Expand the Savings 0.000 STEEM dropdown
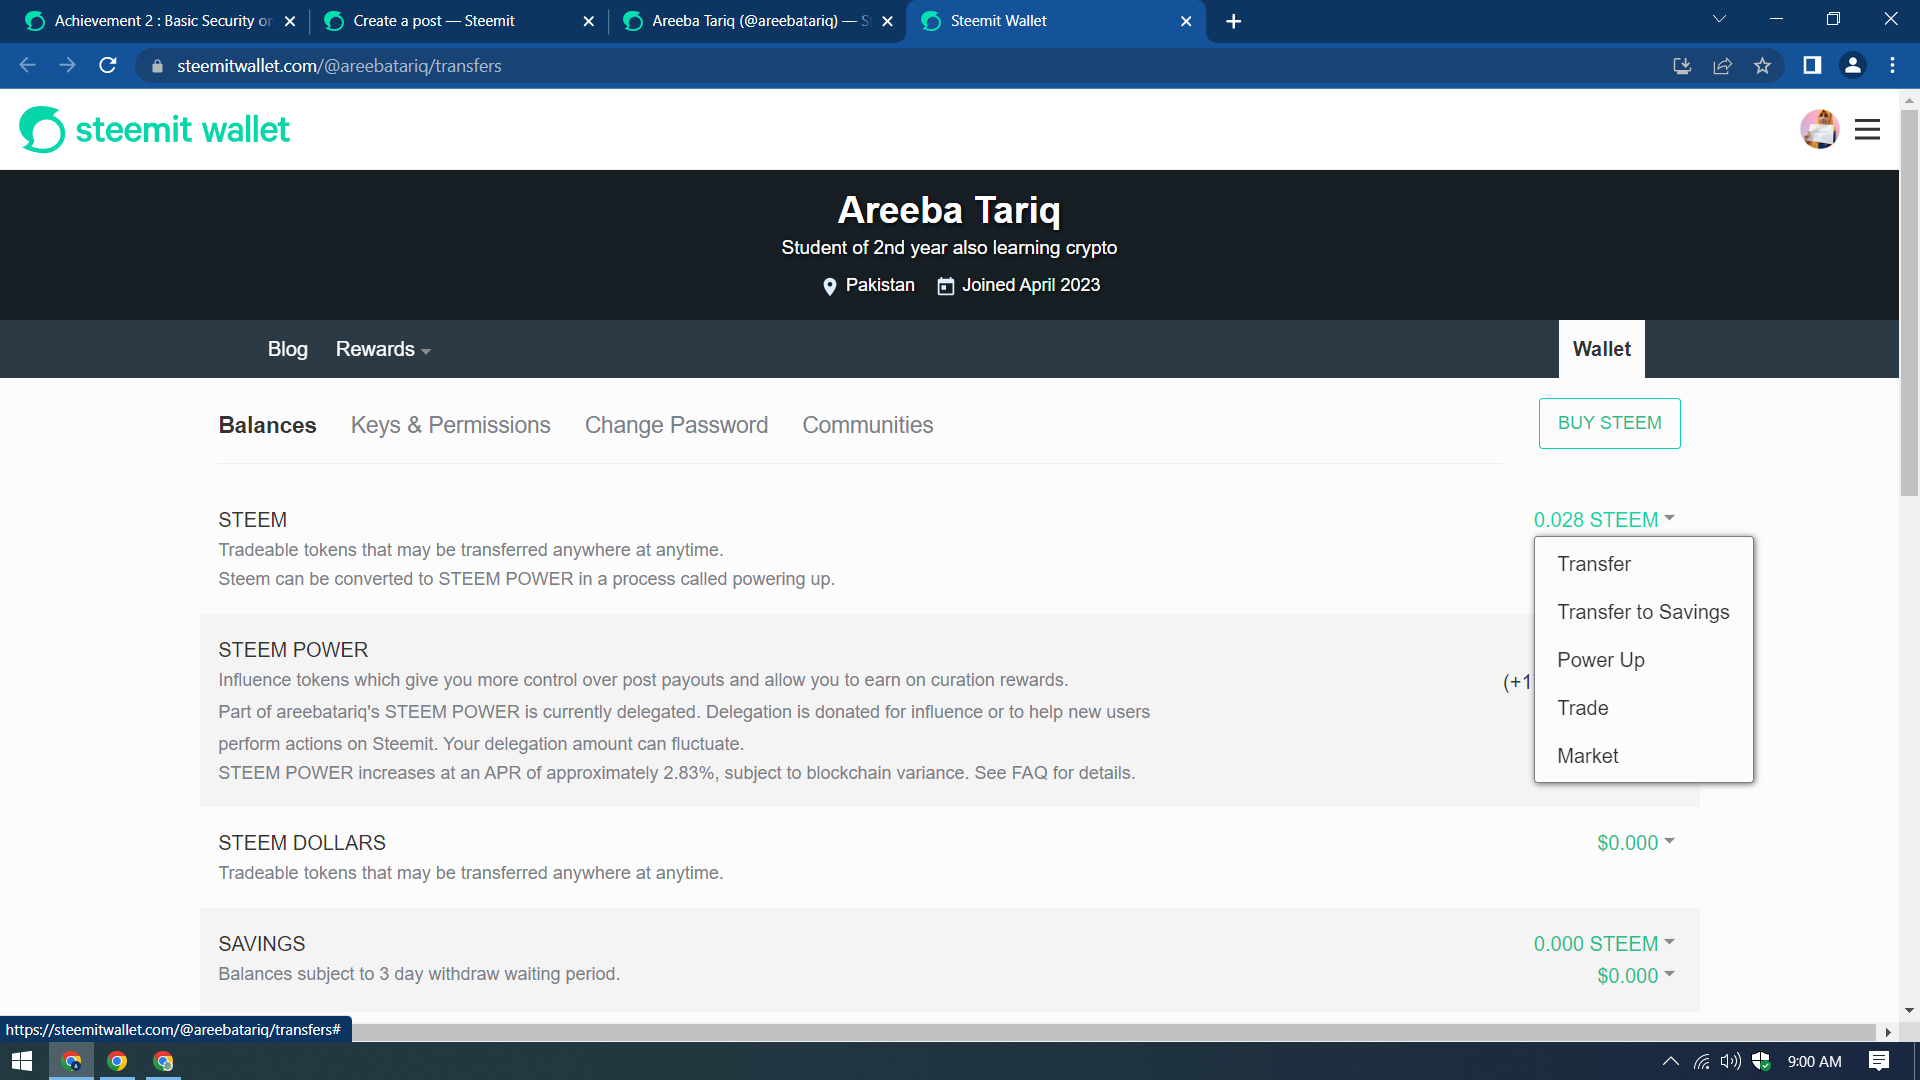This screenshot has width=1920, height=1080. point(1604,944)
